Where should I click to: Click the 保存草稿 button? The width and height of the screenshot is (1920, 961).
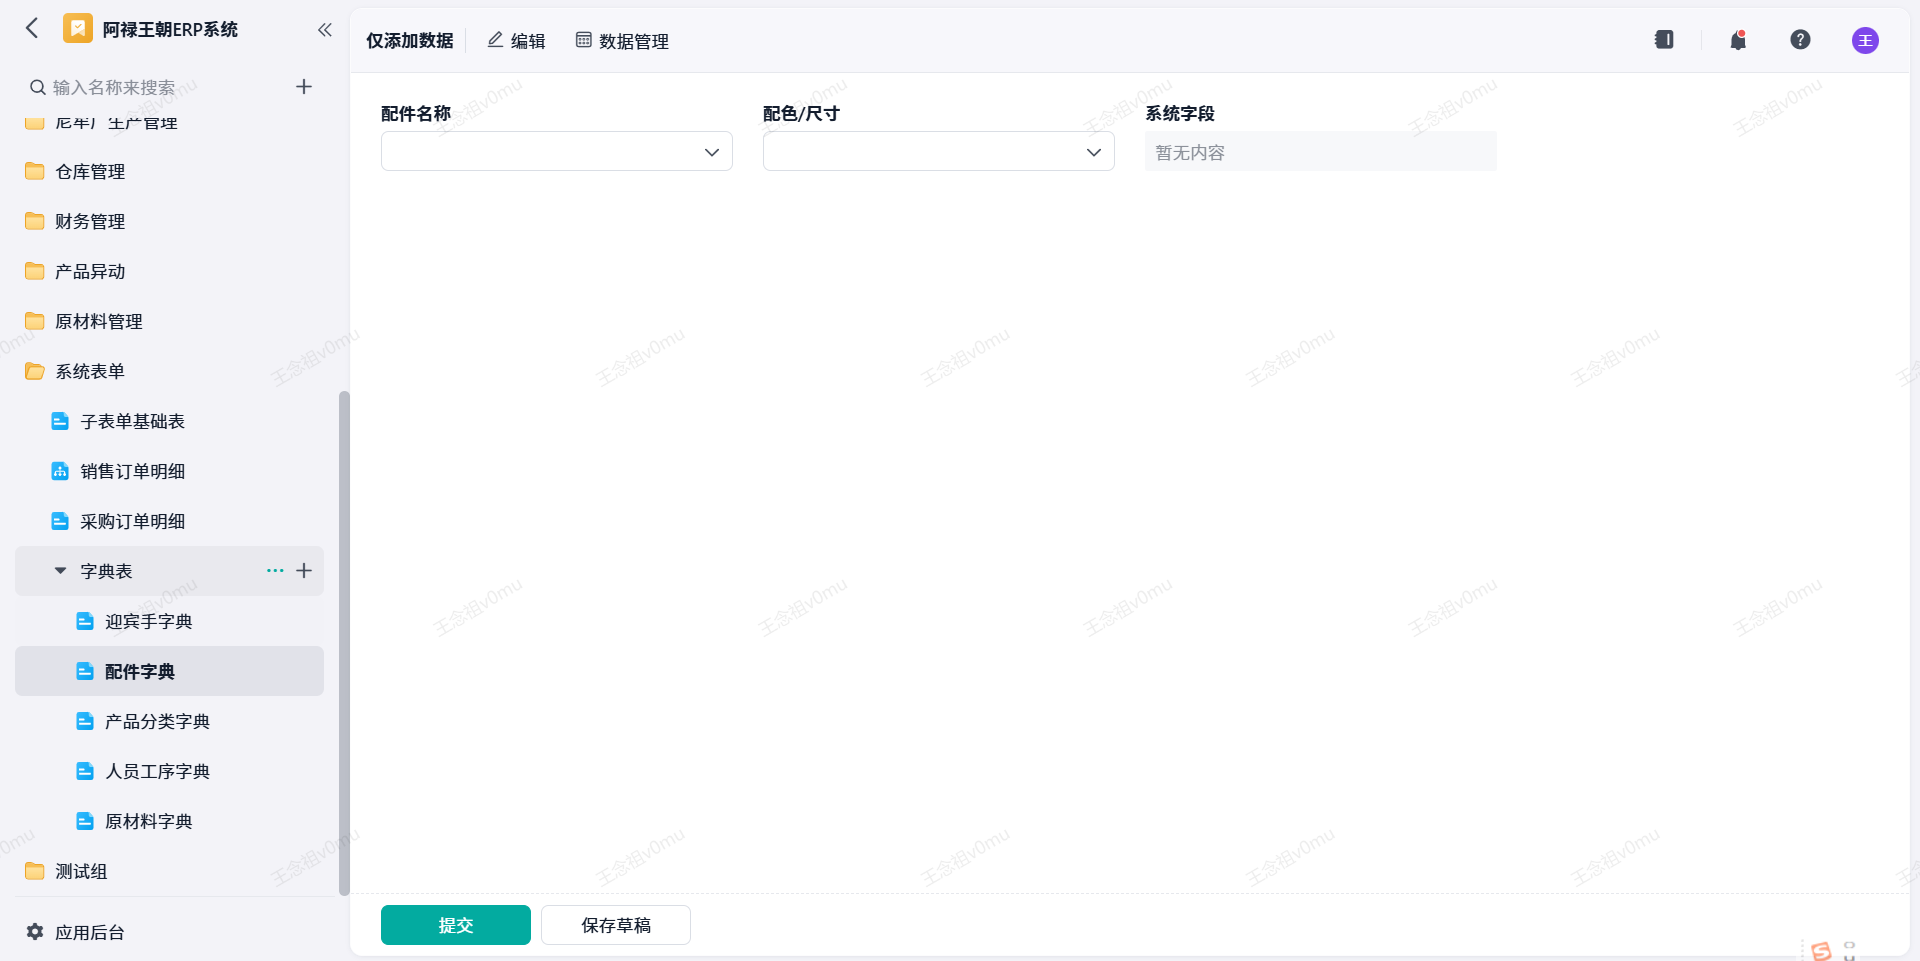[x=616, y=925]
